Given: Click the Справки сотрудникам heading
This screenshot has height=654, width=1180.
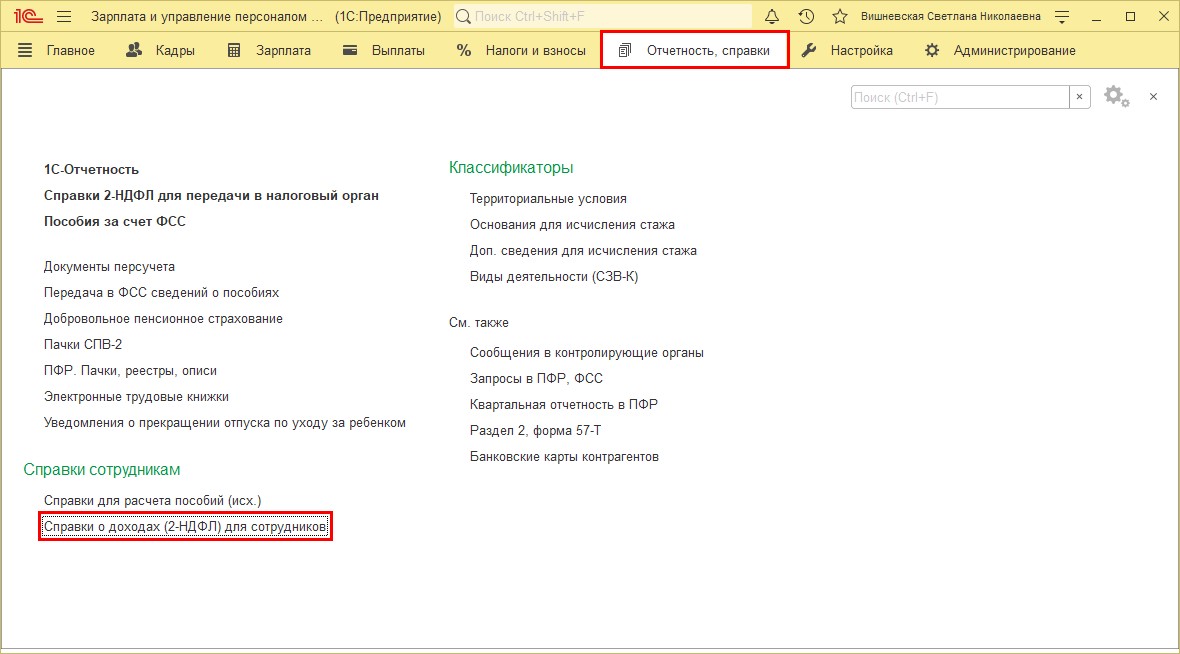Looking at the screenshot, I should point(102,470).
